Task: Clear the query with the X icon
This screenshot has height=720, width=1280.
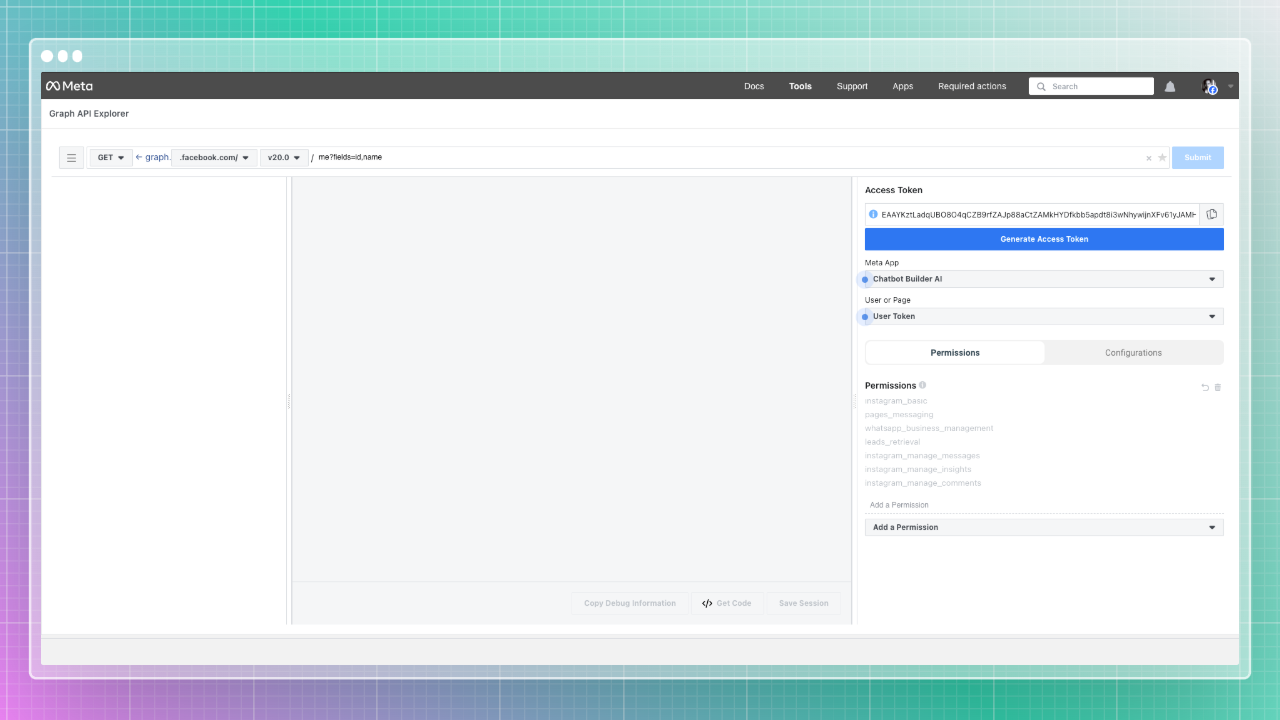Action: tap(1149, 158)
